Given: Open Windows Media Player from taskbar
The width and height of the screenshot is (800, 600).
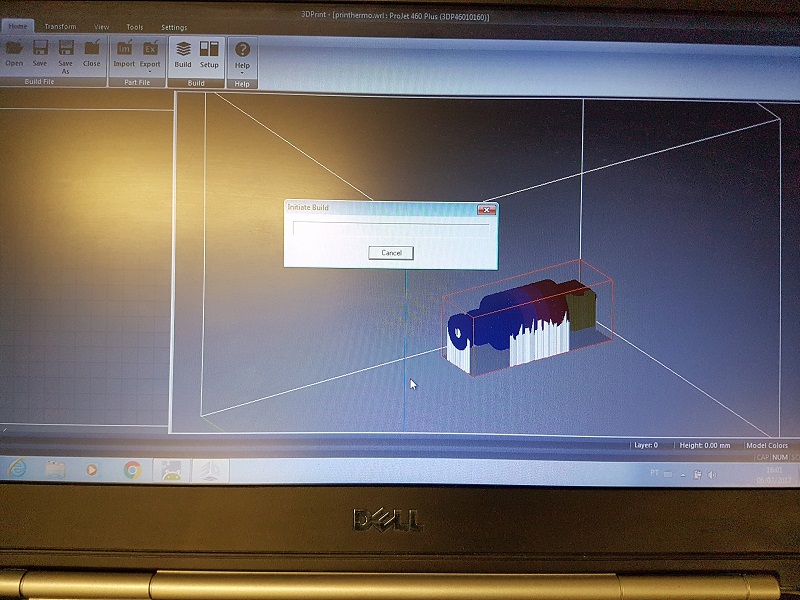Looking at the screenshot, I should tap(92, 470).
